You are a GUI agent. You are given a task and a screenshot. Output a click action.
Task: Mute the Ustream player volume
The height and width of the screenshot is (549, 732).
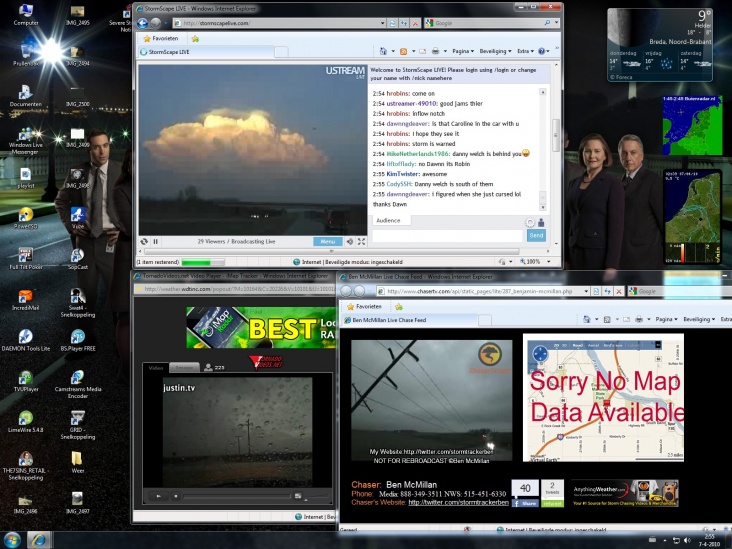(x=350, y=241)
